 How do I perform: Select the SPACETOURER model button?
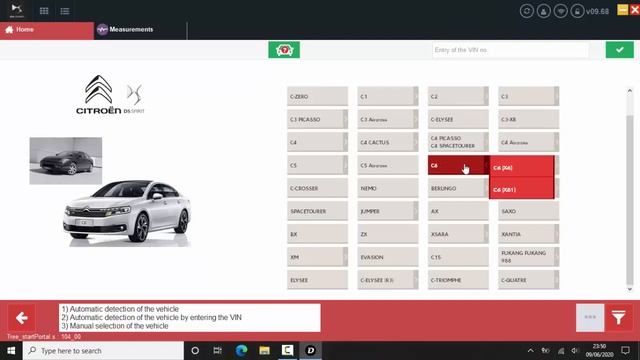tap(318, 211)
